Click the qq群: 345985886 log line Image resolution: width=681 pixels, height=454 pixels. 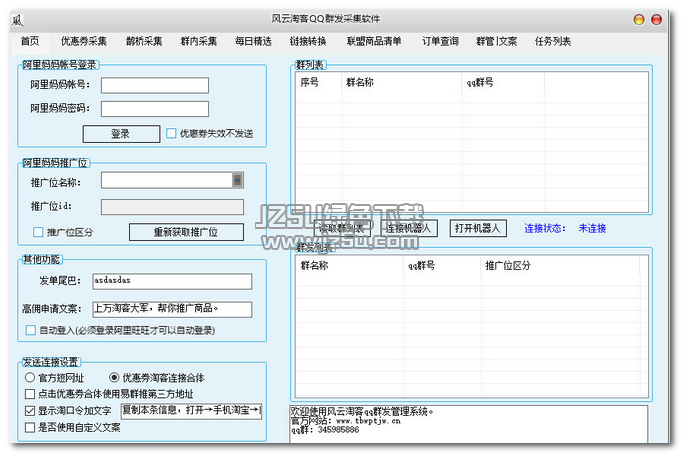[325, 430]
